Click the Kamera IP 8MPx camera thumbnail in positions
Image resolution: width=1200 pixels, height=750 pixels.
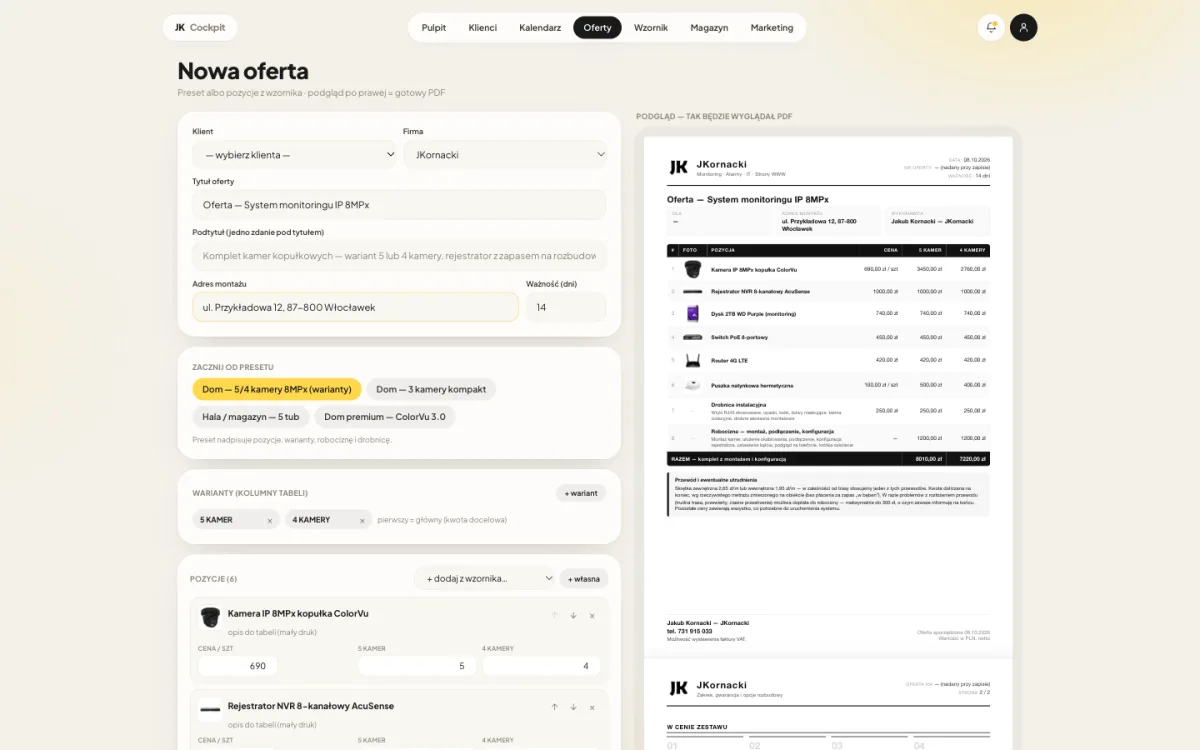tap(210, 617)
